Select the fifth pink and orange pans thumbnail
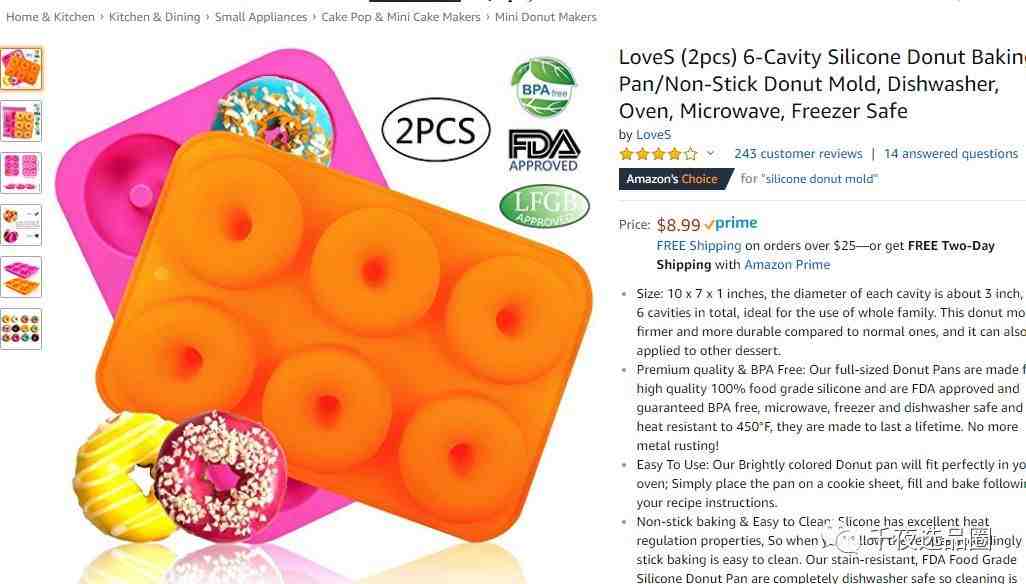 [x=21, y=277]
